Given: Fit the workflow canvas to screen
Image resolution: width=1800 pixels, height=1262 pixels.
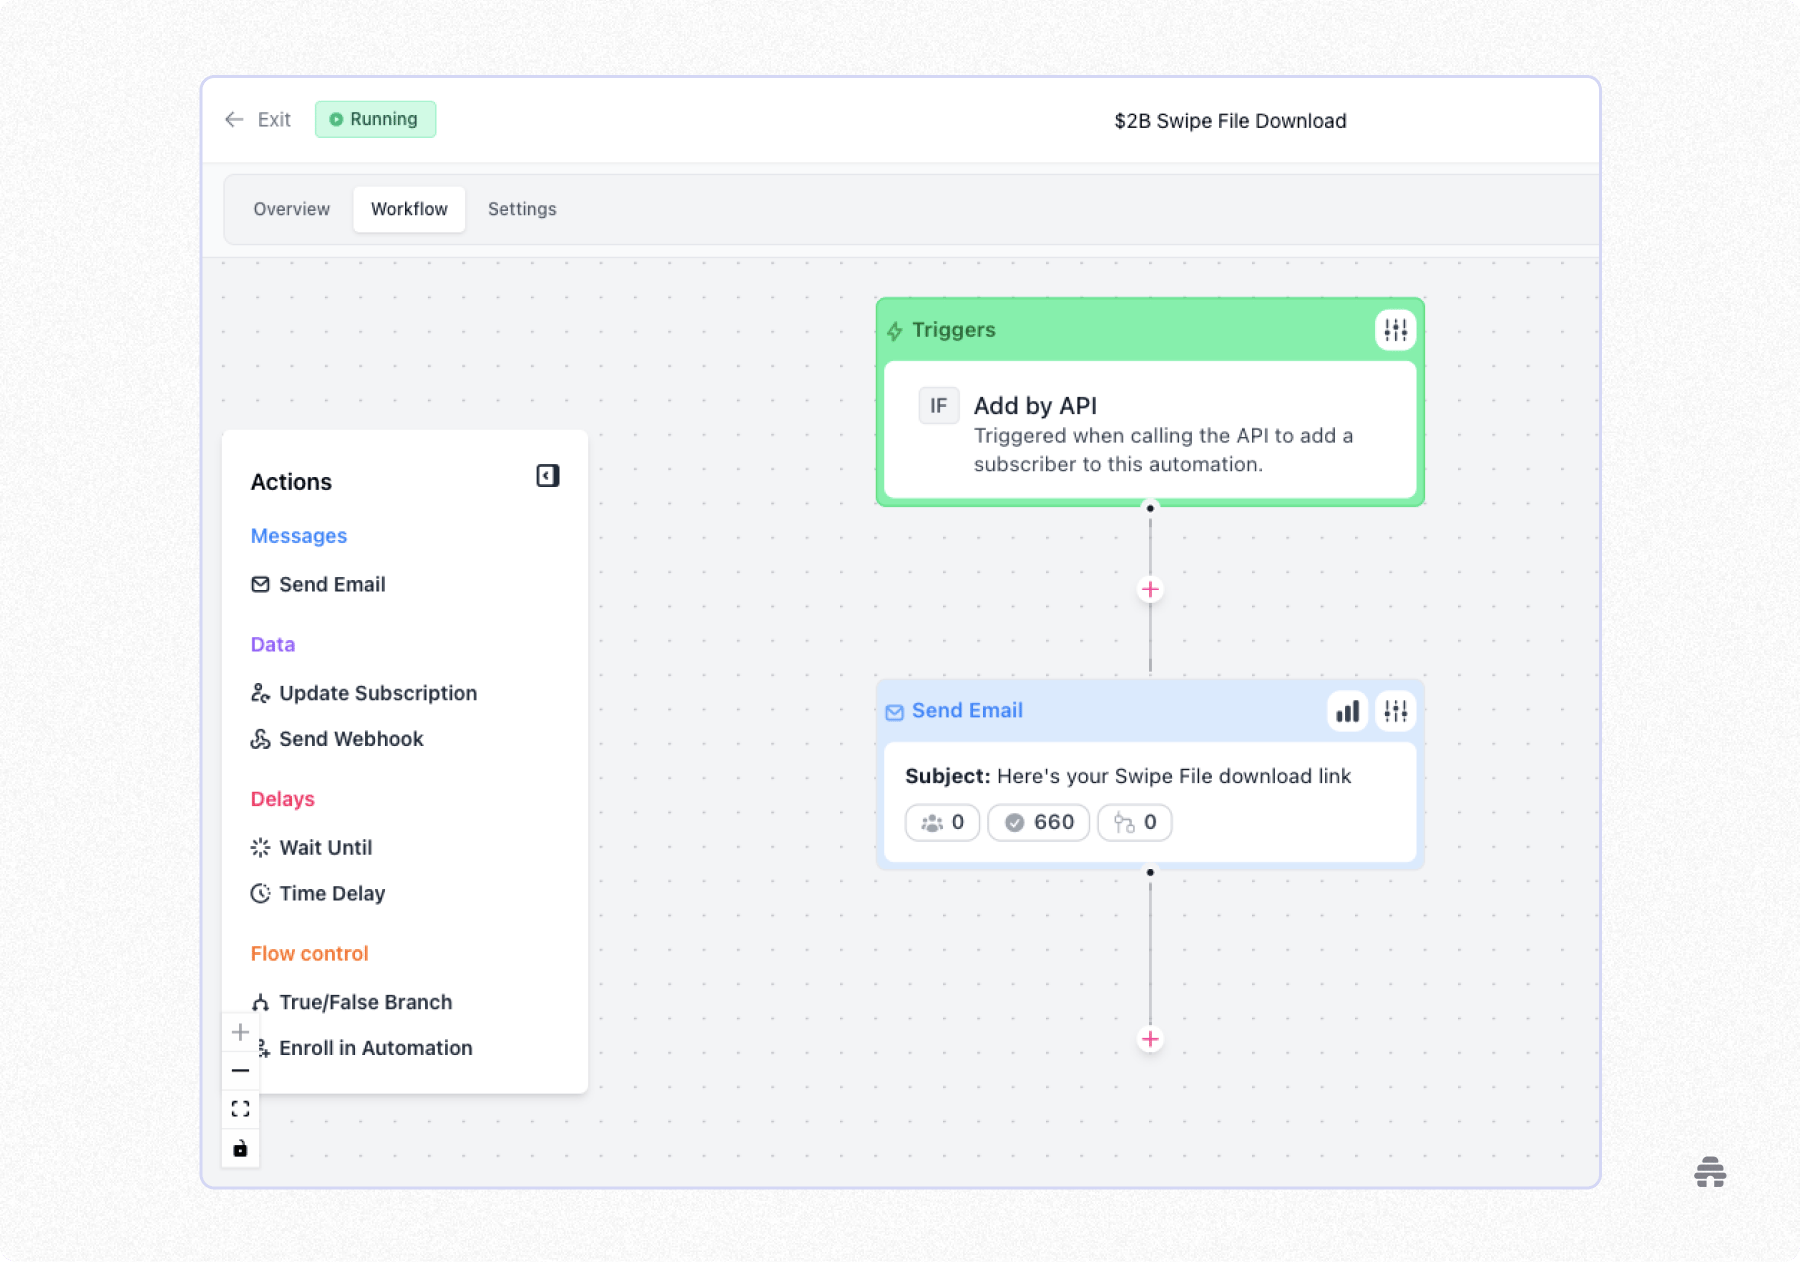Looking at the screenshot, I should [x=240, y=1108].
